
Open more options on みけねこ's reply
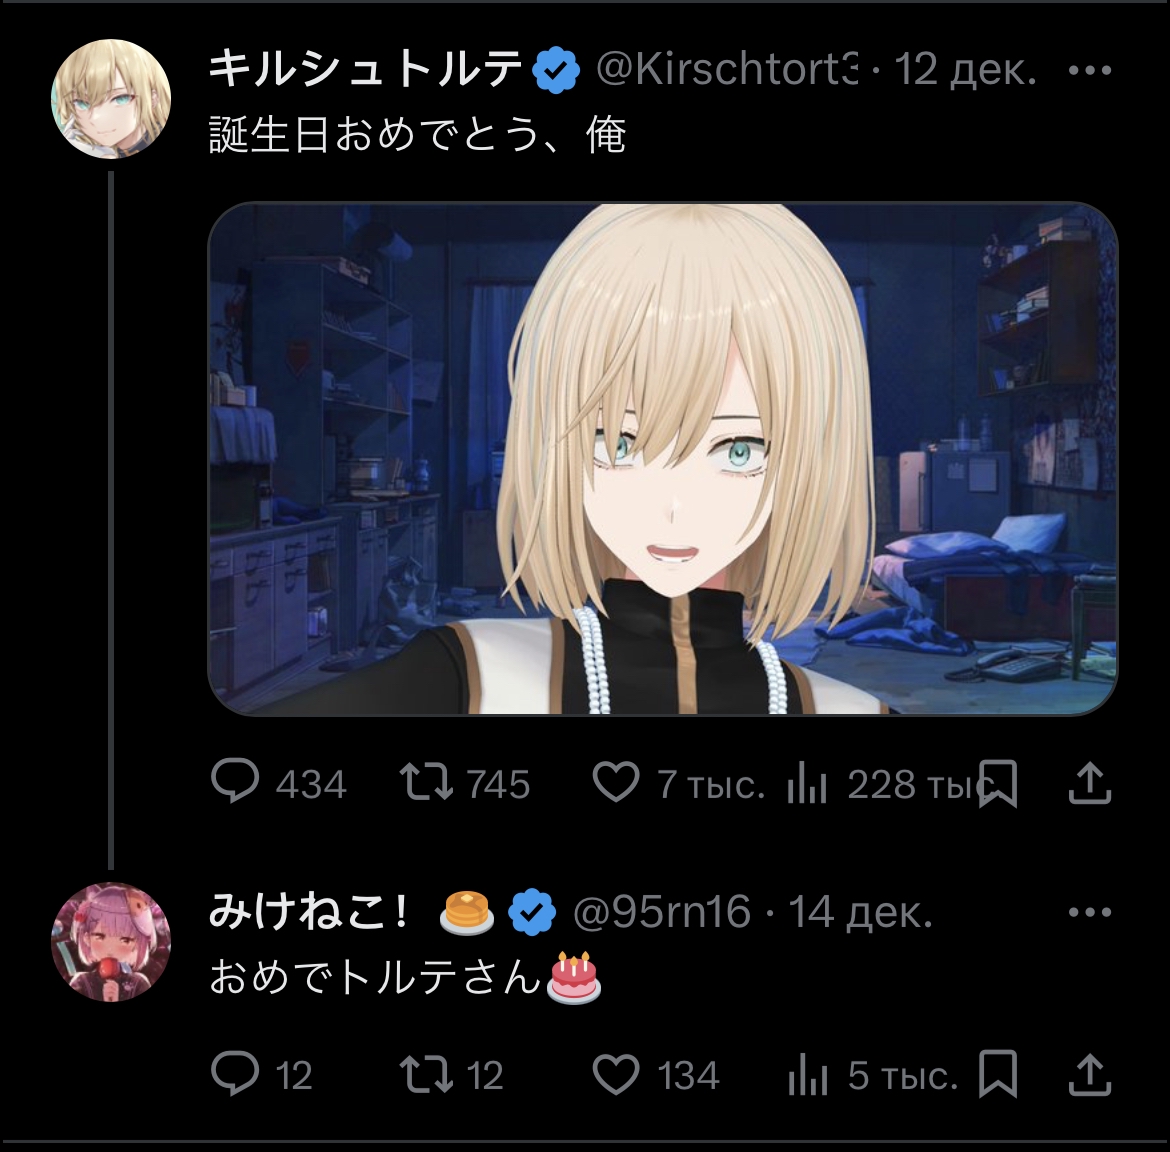click(1089, 912)
